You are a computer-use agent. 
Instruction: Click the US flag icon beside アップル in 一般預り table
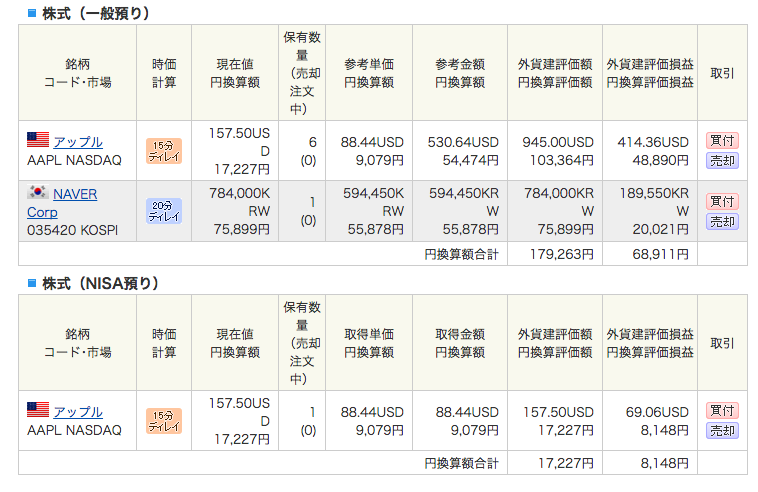pyautogui.click(x=38, y=140)
